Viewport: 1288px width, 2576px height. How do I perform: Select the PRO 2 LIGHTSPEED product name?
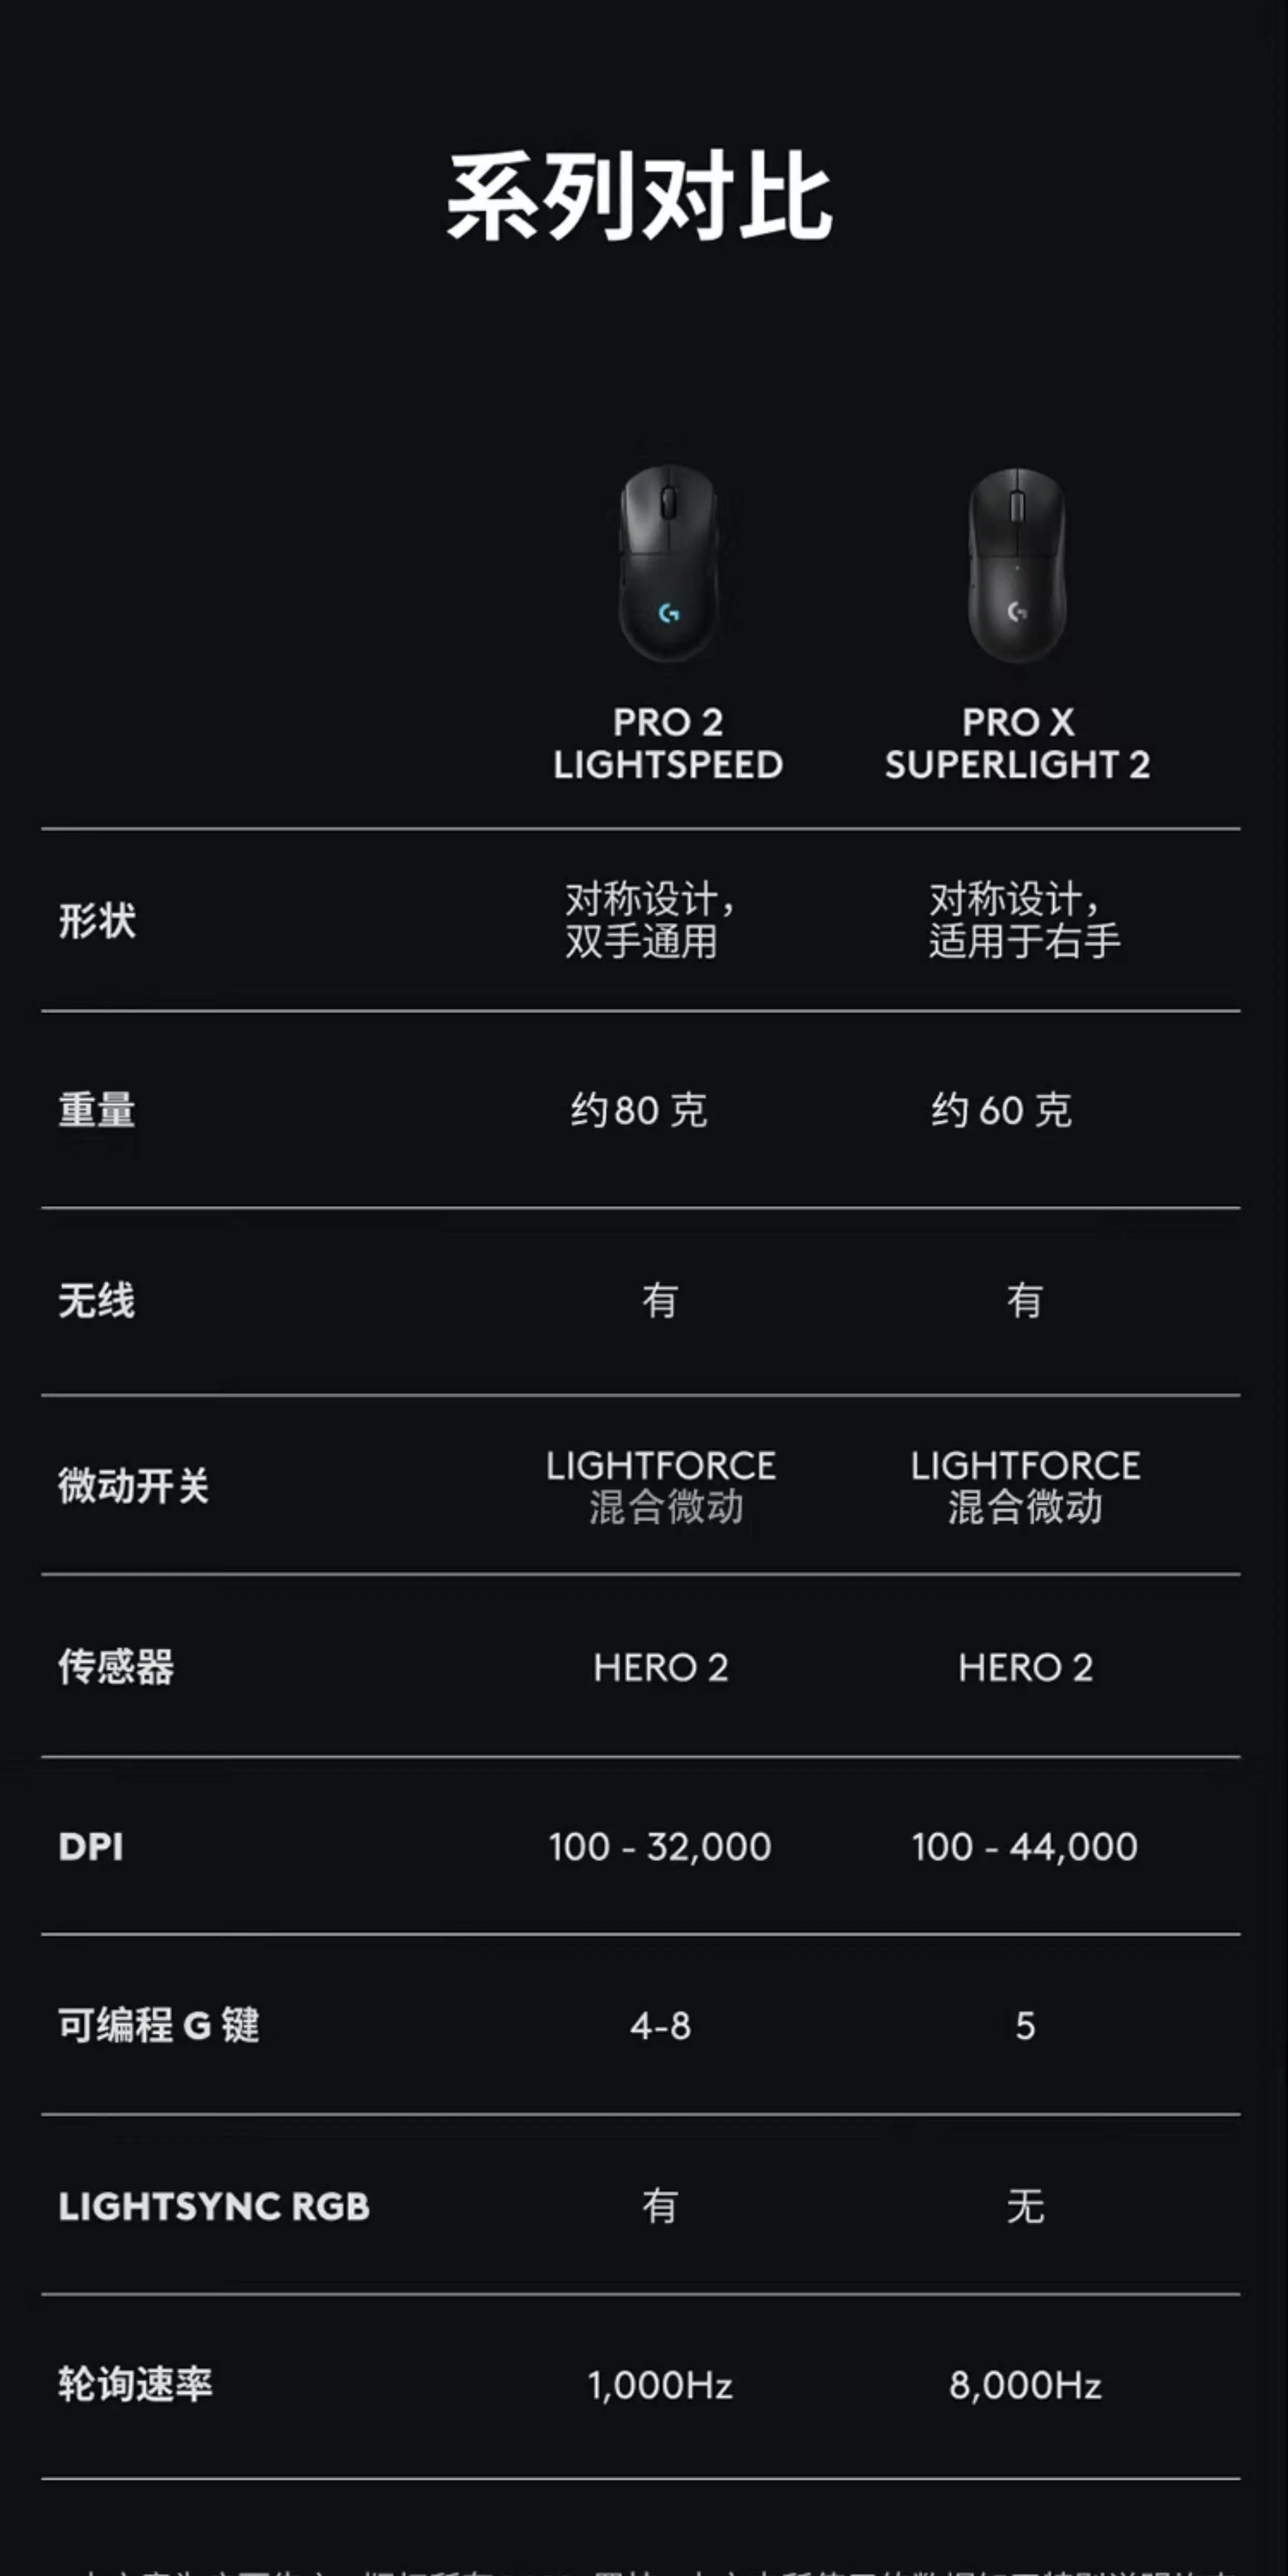(x=668, y=743)
